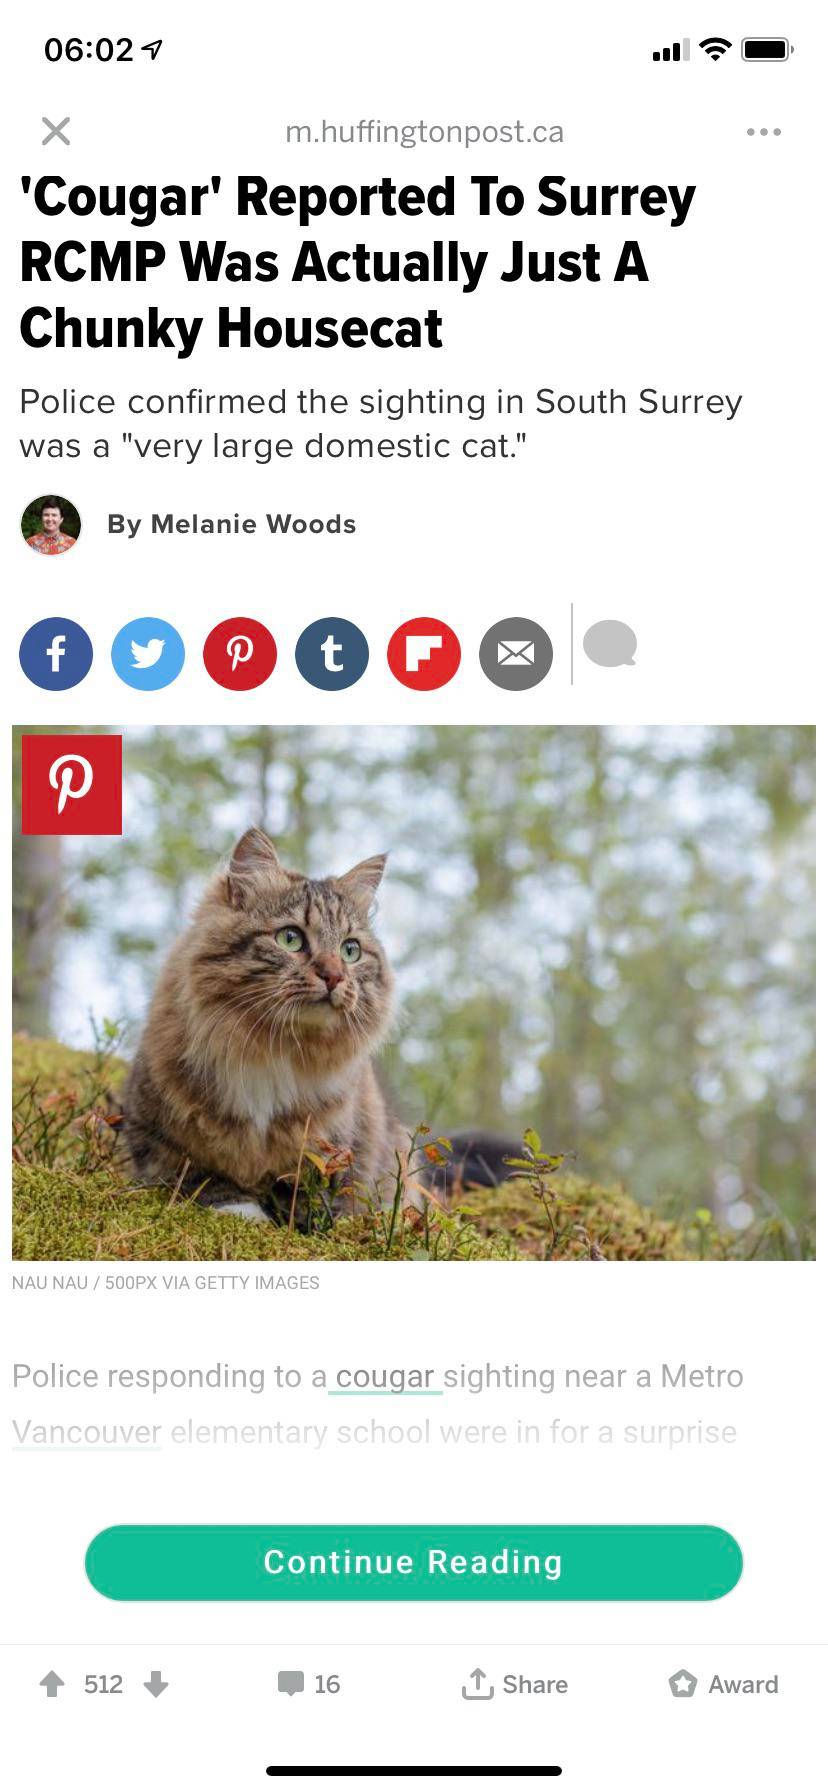
Task: Close the in-app browser with X
Action: (x=56, y=131)
